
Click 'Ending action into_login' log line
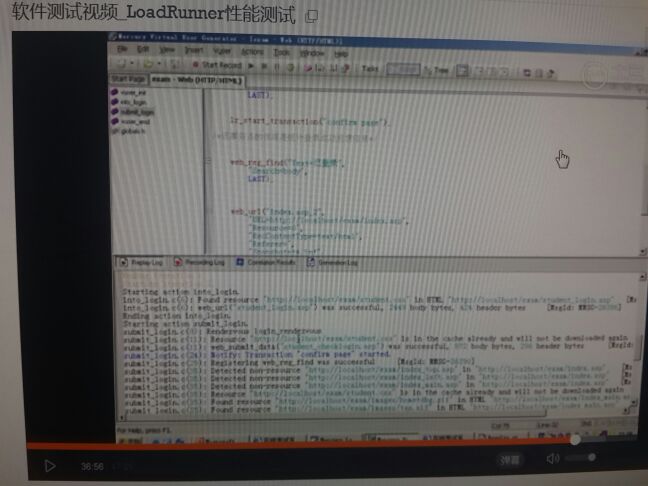[x=177, y=315]
